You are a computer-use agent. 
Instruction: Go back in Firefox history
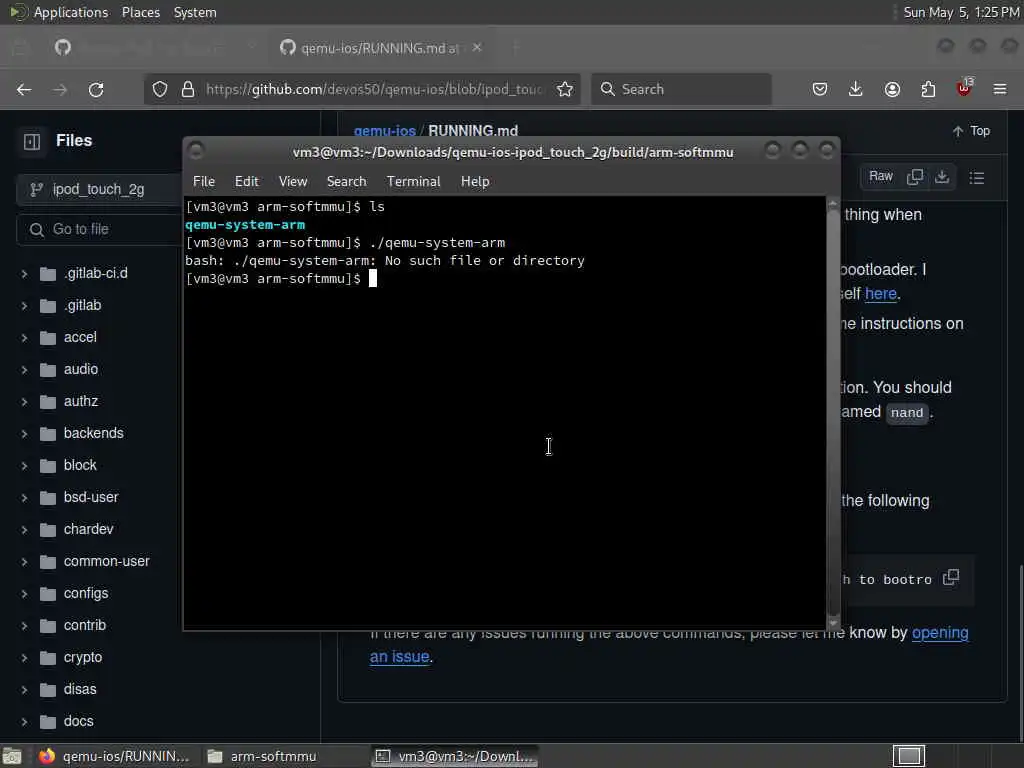pyautogui.click(x=24, y=89)
